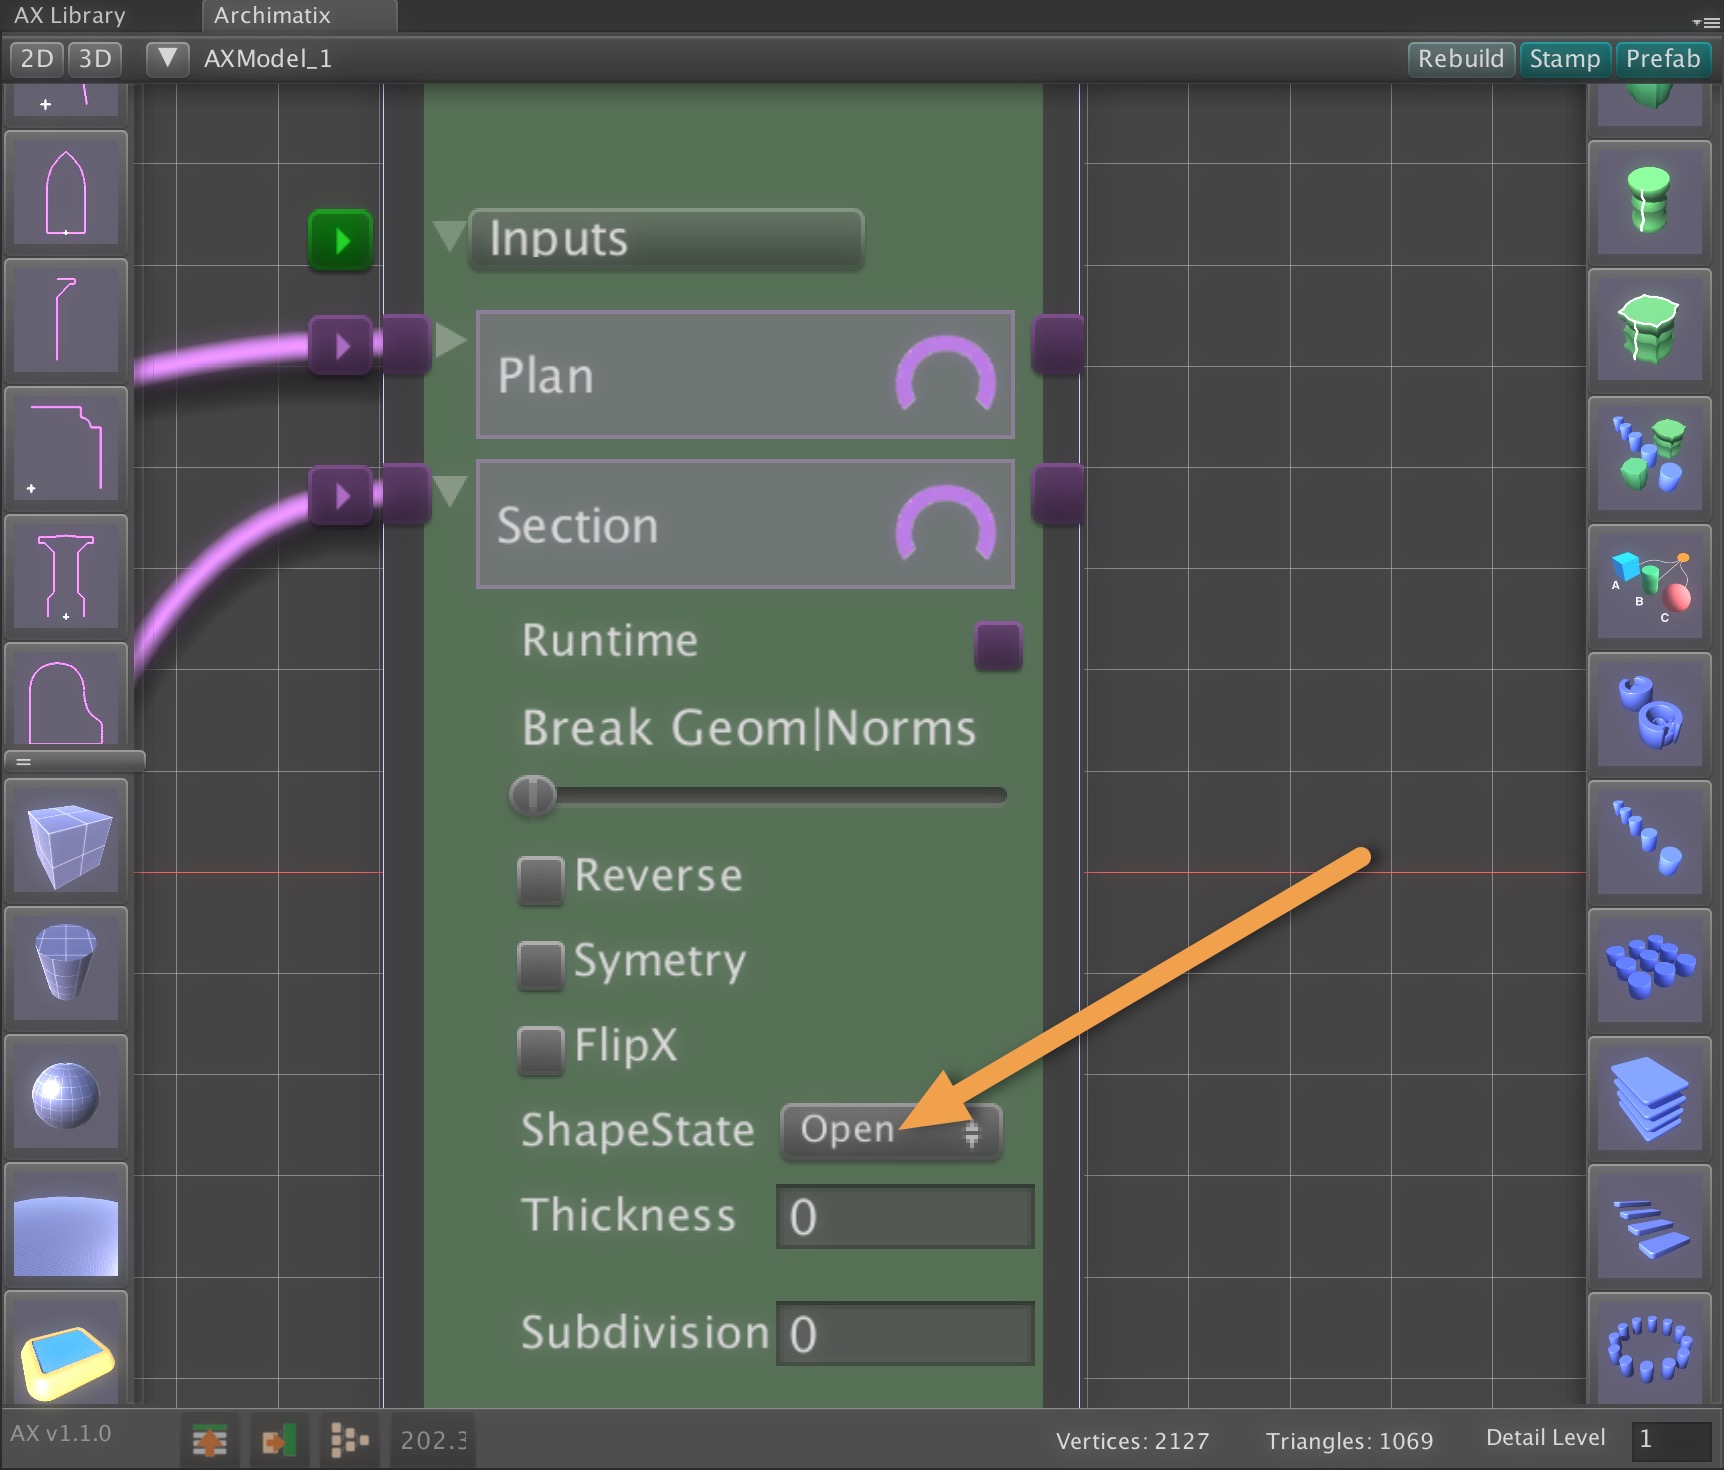Click the Detail Level input field
Screen dimensions: 1724x1470
pyautogui.click(x=1672, y=1440)
